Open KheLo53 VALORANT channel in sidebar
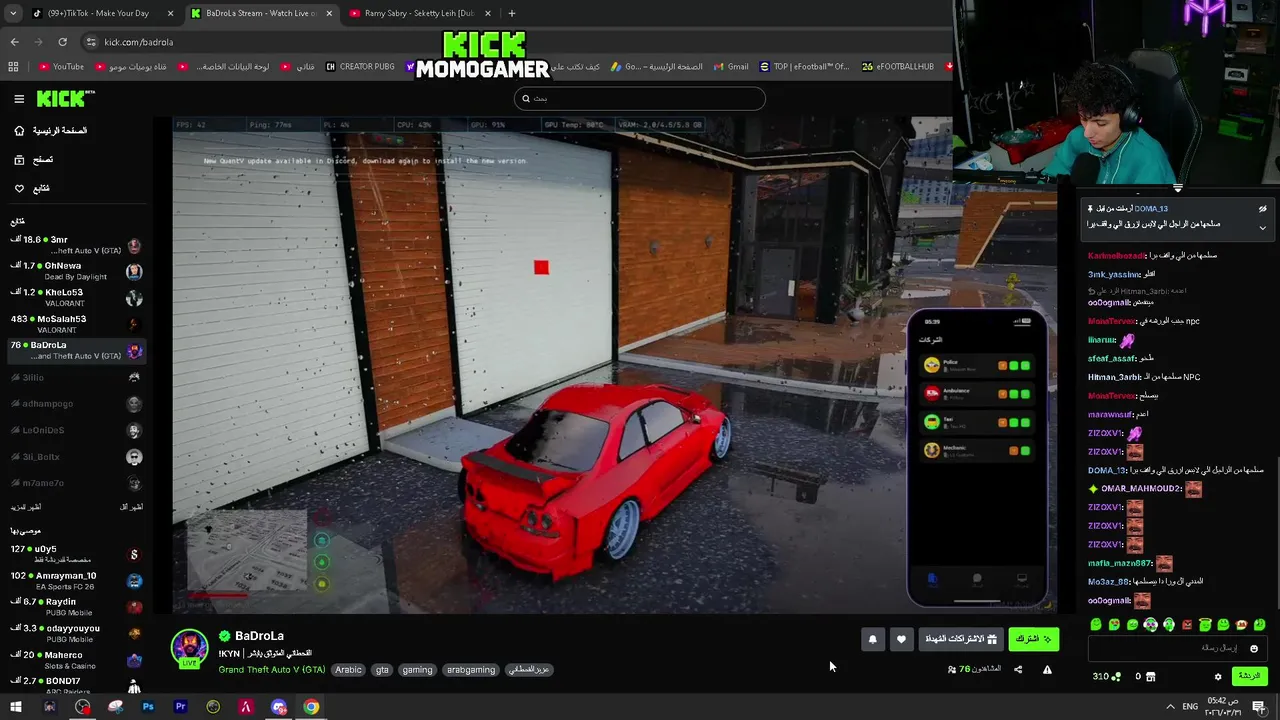The width and height of the screenshot is (1280, 720). [76, 298]
